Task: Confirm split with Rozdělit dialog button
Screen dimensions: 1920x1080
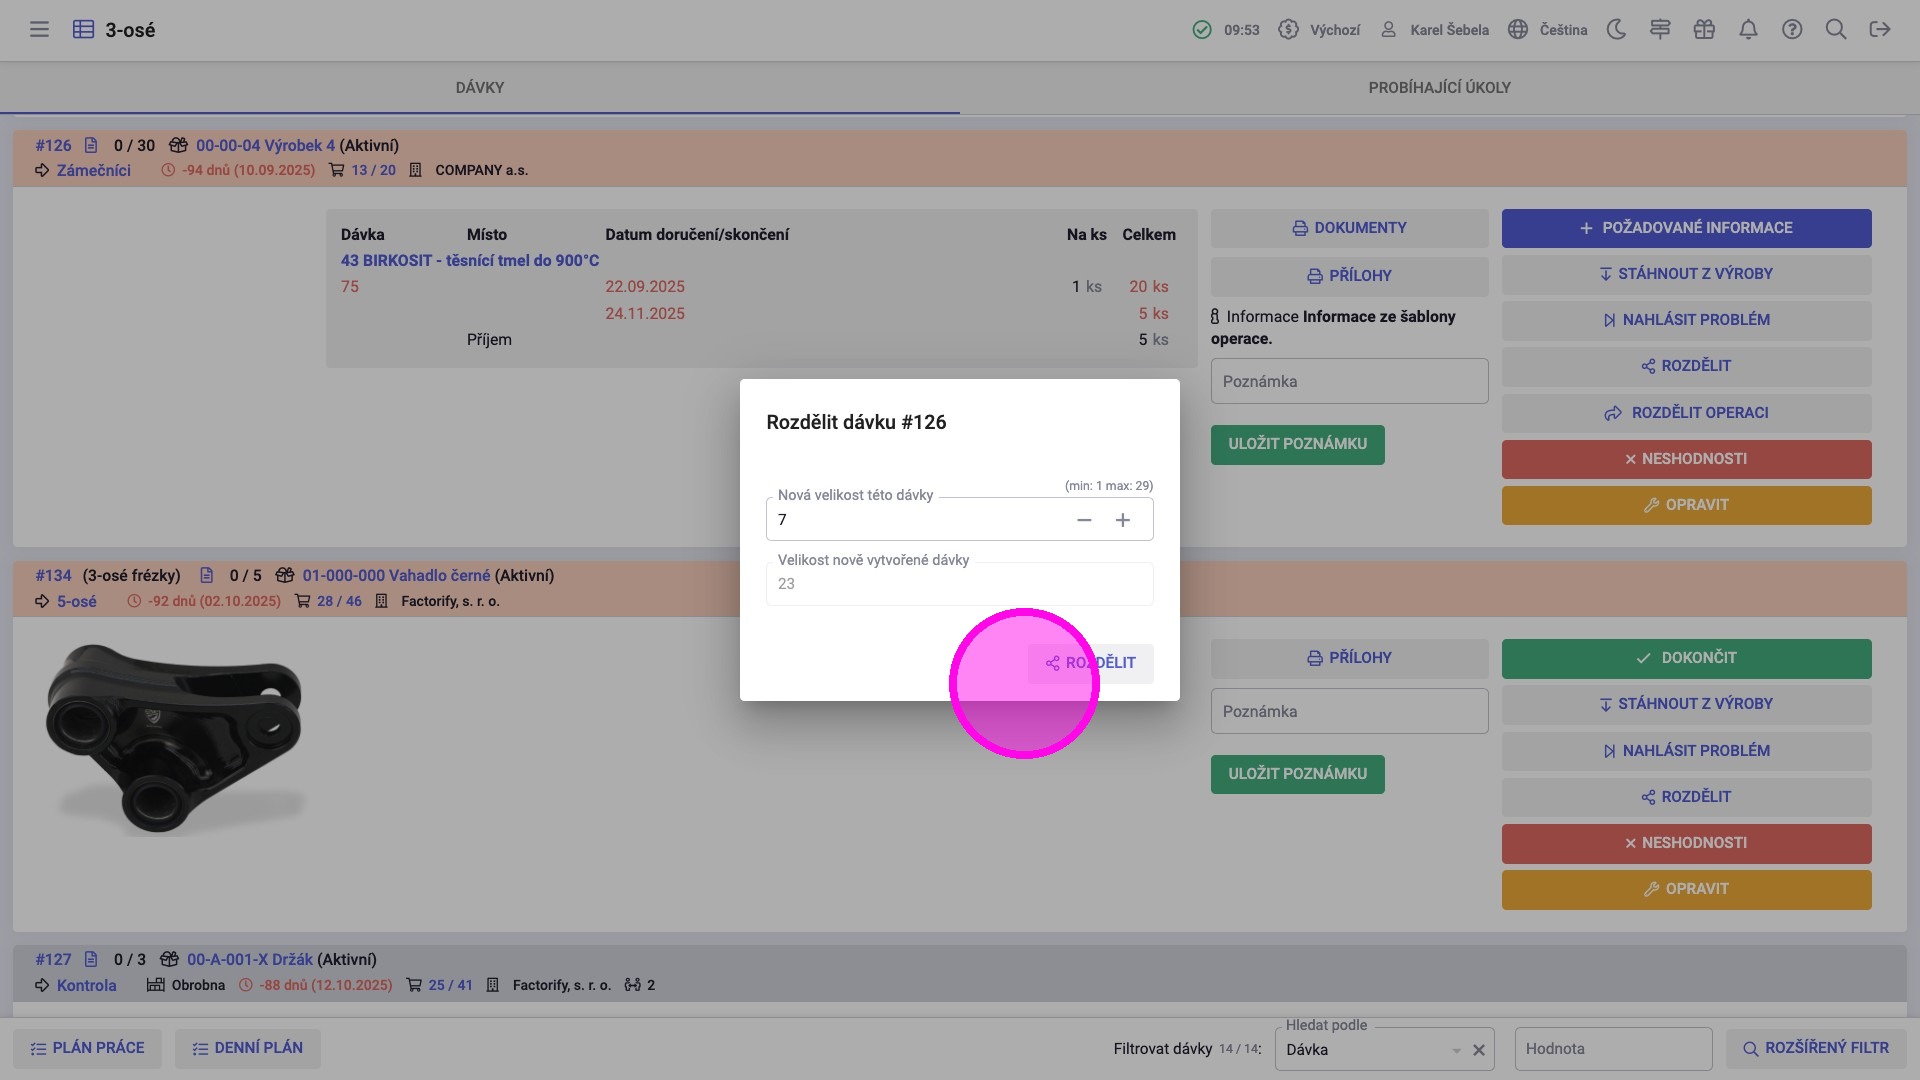Action: (1091, 663)
